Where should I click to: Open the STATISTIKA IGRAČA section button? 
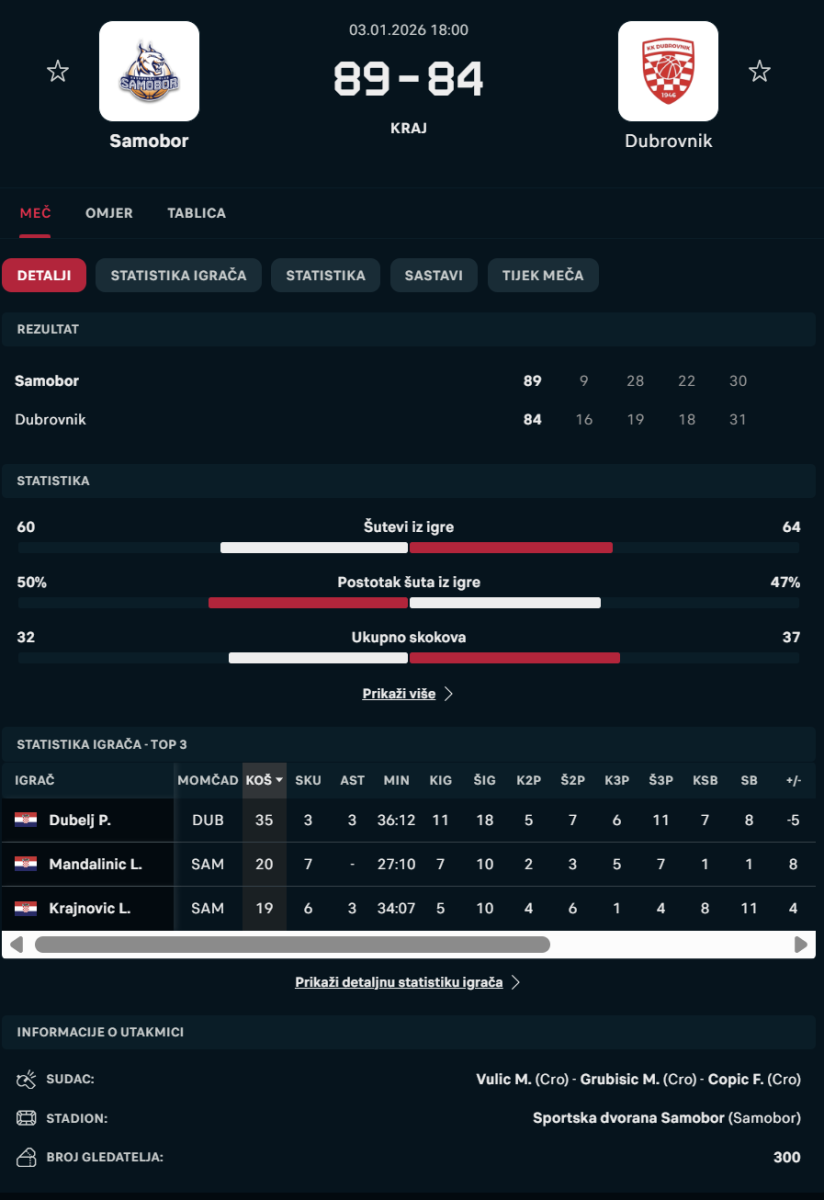178,275
